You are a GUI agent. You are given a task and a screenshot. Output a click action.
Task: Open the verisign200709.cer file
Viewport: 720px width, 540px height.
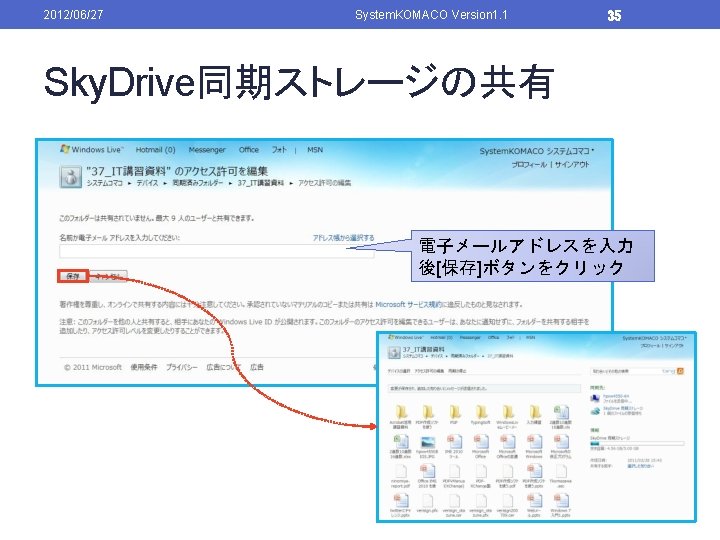pyautogui.click(x=507, y=505)
